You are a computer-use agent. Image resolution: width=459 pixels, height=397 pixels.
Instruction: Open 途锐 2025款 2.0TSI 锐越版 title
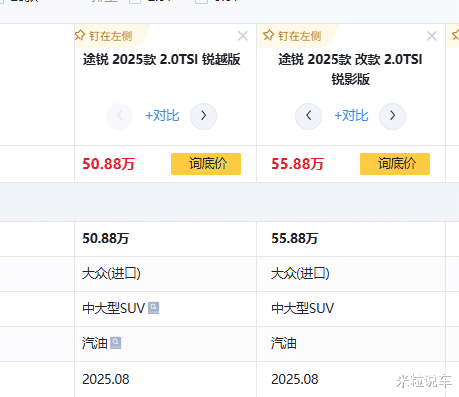tap(162, 60)
